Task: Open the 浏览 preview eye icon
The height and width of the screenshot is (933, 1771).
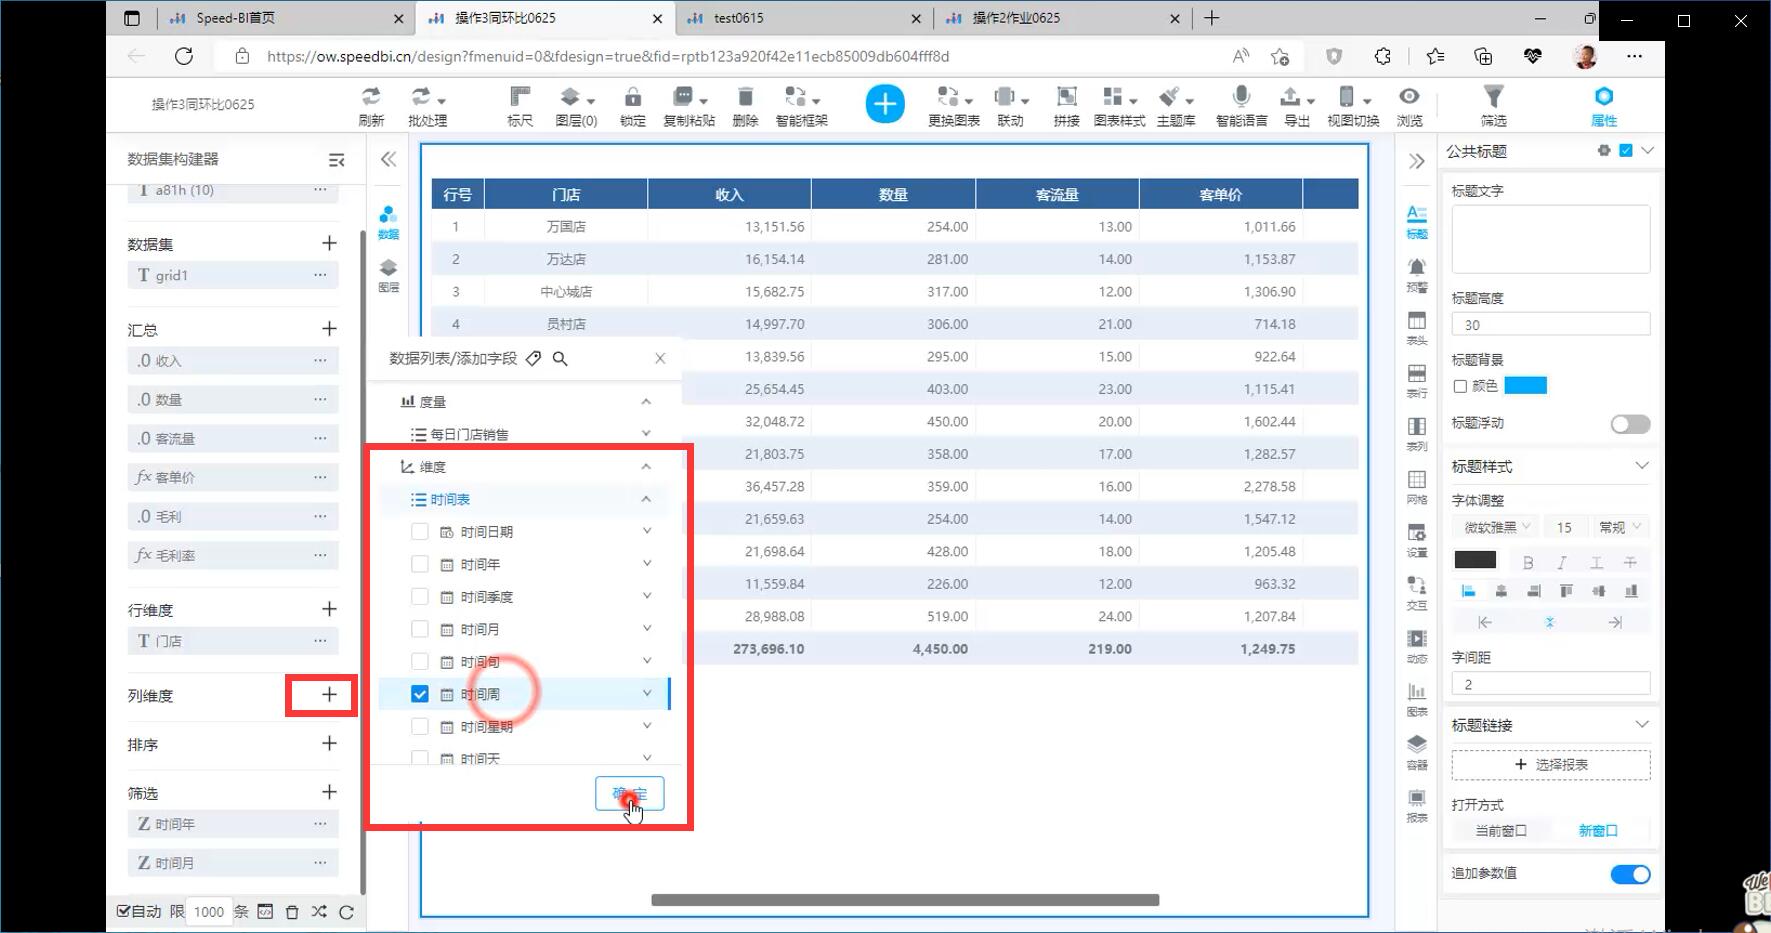Action: point(1409,97)
